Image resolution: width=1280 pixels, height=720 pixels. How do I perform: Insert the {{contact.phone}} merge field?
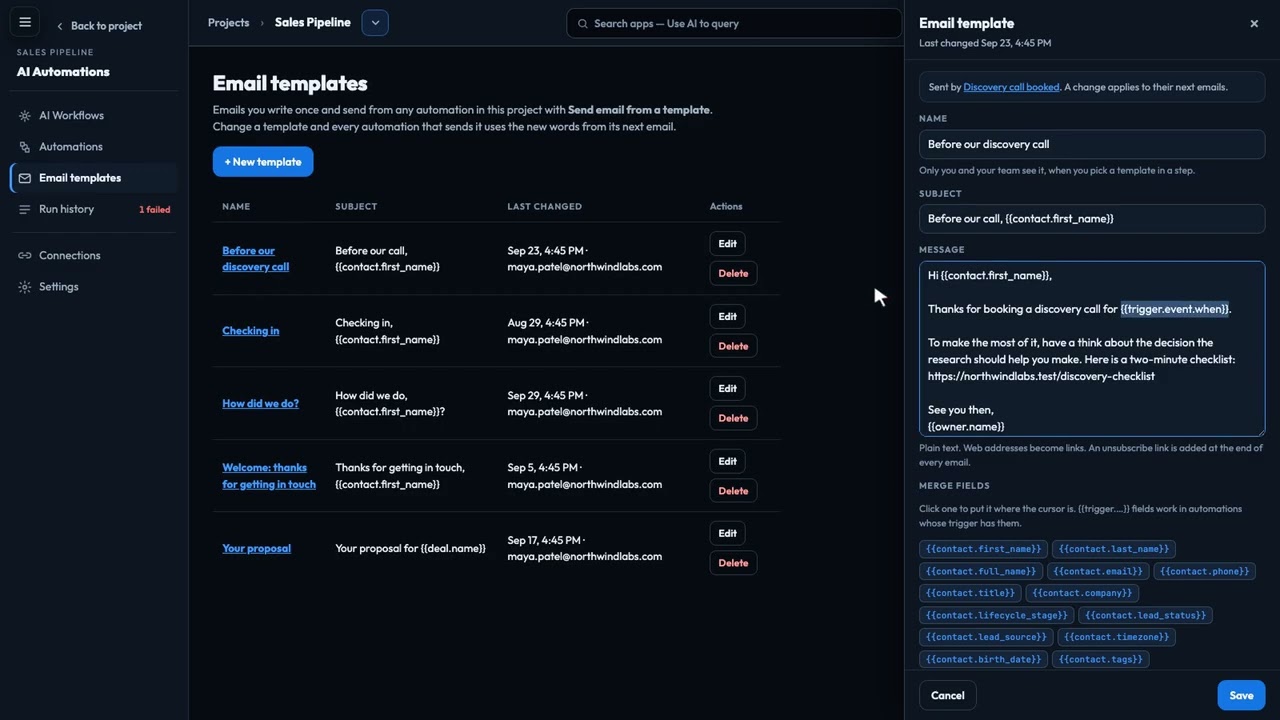coord(1204,571)
